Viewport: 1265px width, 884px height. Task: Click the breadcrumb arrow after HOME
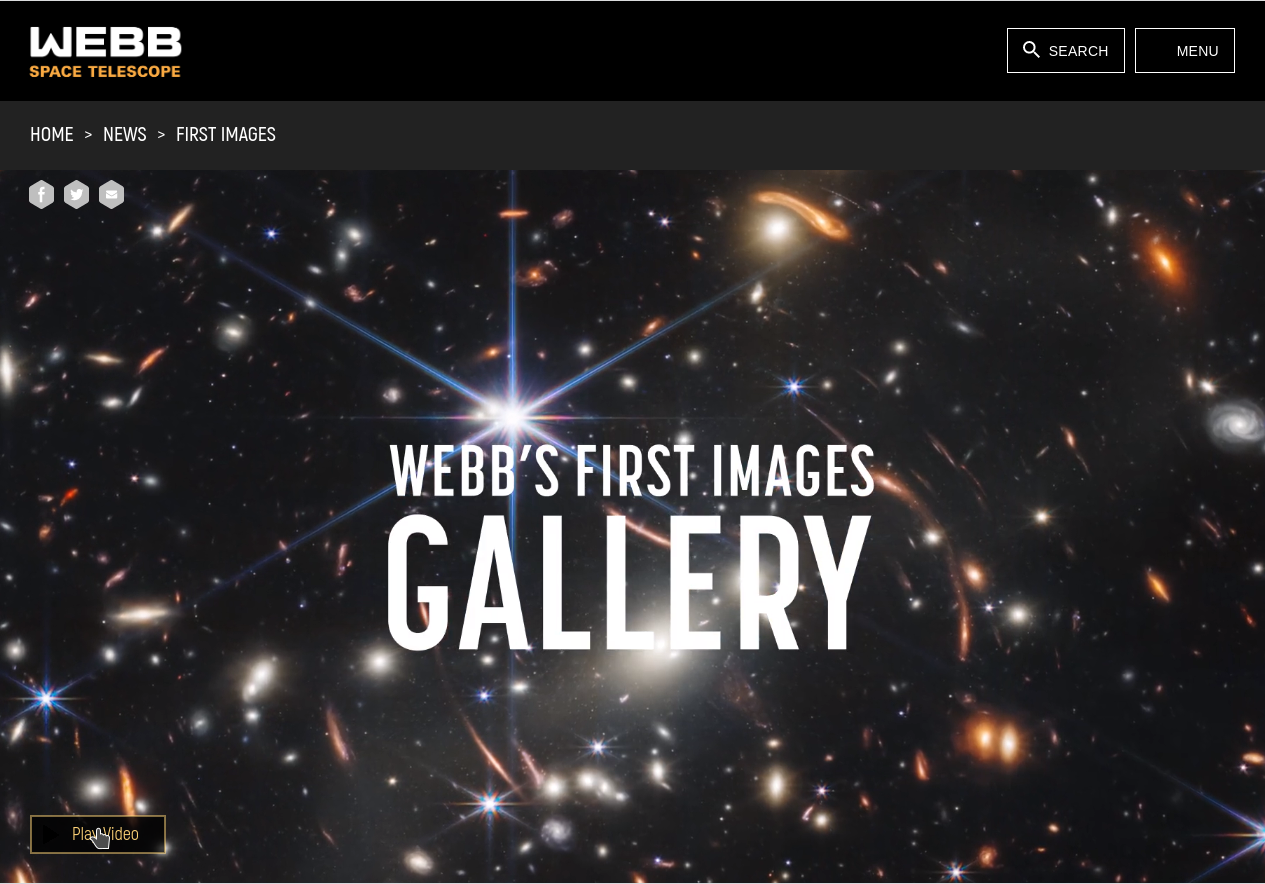coord(88,134)
